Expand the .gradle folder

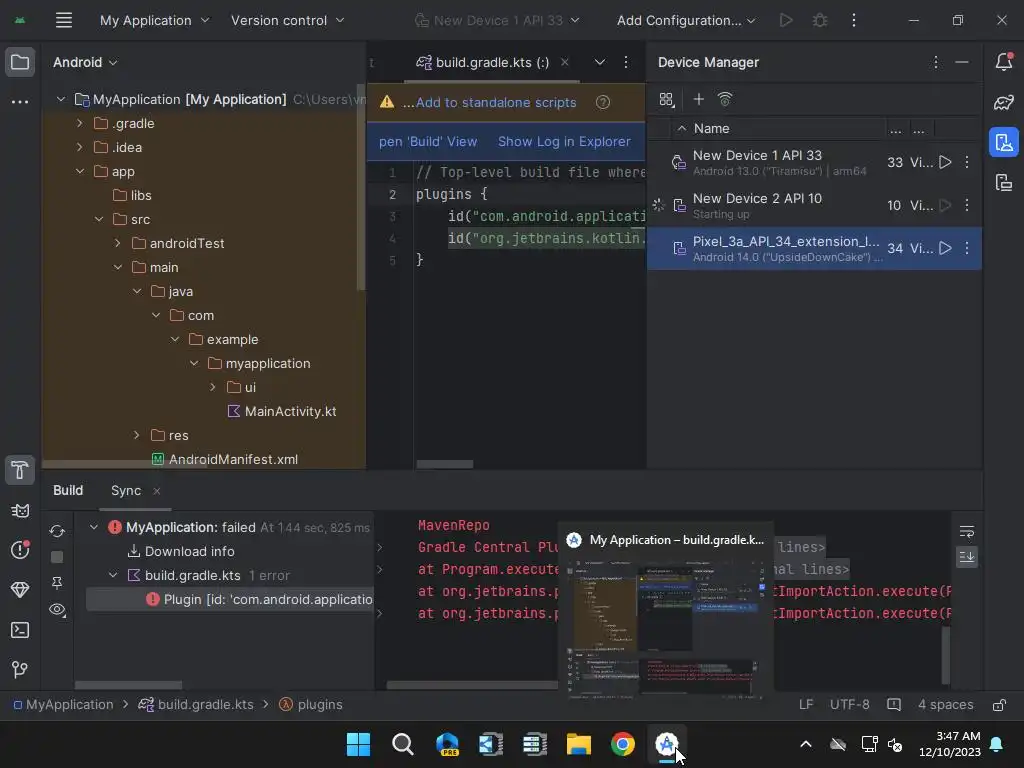pos(80,123)
